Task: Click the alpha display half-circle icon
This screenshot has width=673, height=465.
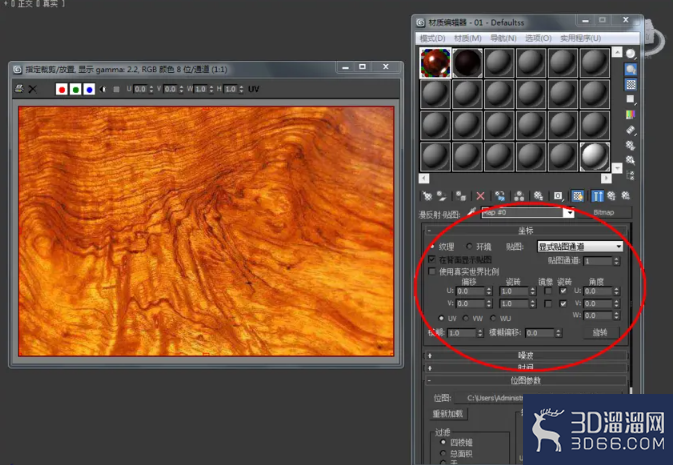Action: (x=103, y=89)
